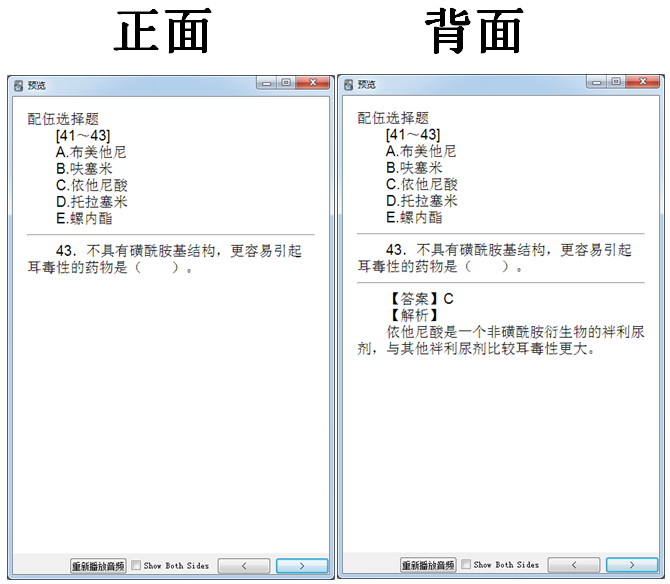
Task: Close the right preview window
Action: pyautogui.click(x=643, y=82)
